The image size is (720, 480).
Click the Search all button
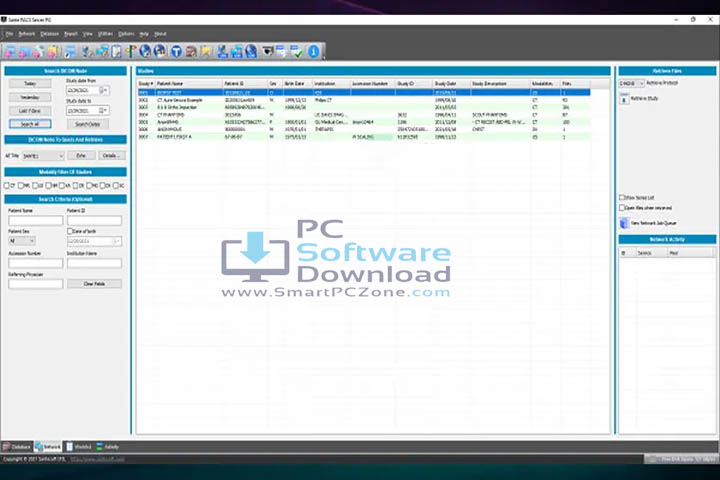pos(30,124)
